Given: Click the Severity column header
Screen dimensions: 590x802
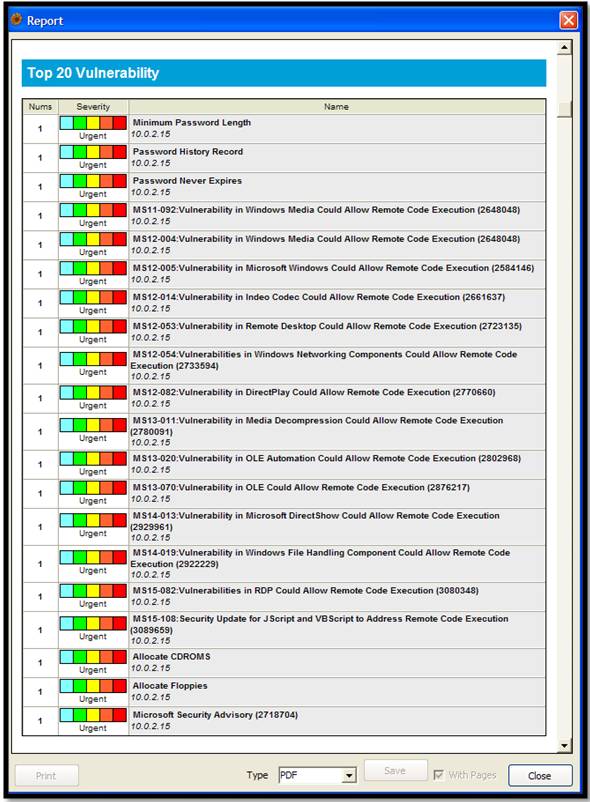Looking at the screenshot, I should (93, 107).
